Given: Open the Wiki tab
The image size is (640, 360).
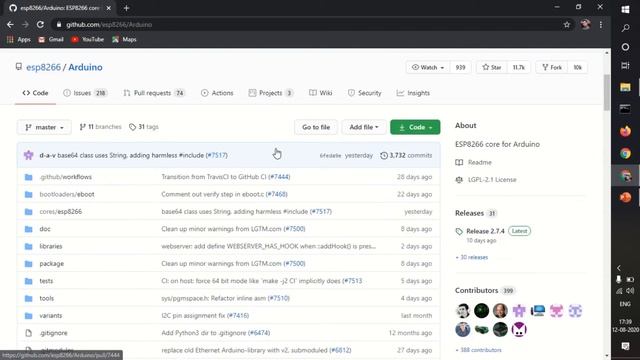Looking at the screenshot, I should click(x=320, y=93).
